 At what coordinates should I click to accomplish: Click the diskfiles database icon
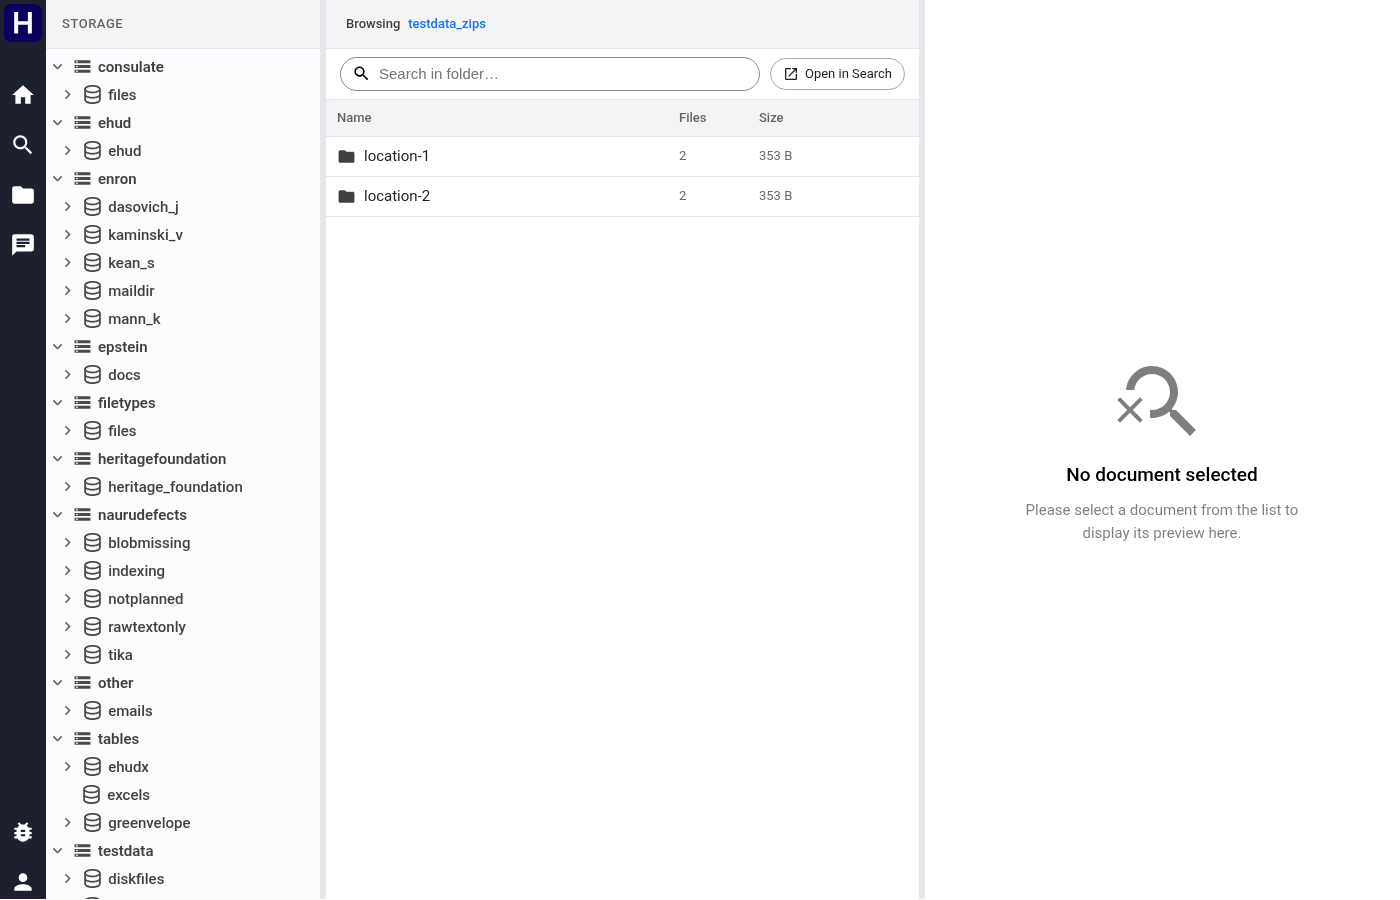pos(92,879)
